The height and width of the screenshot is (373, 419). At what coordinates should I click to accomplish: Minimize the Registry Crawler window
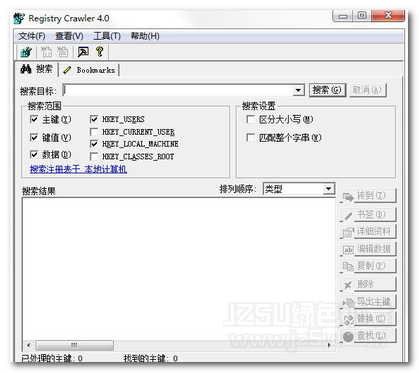343,16
